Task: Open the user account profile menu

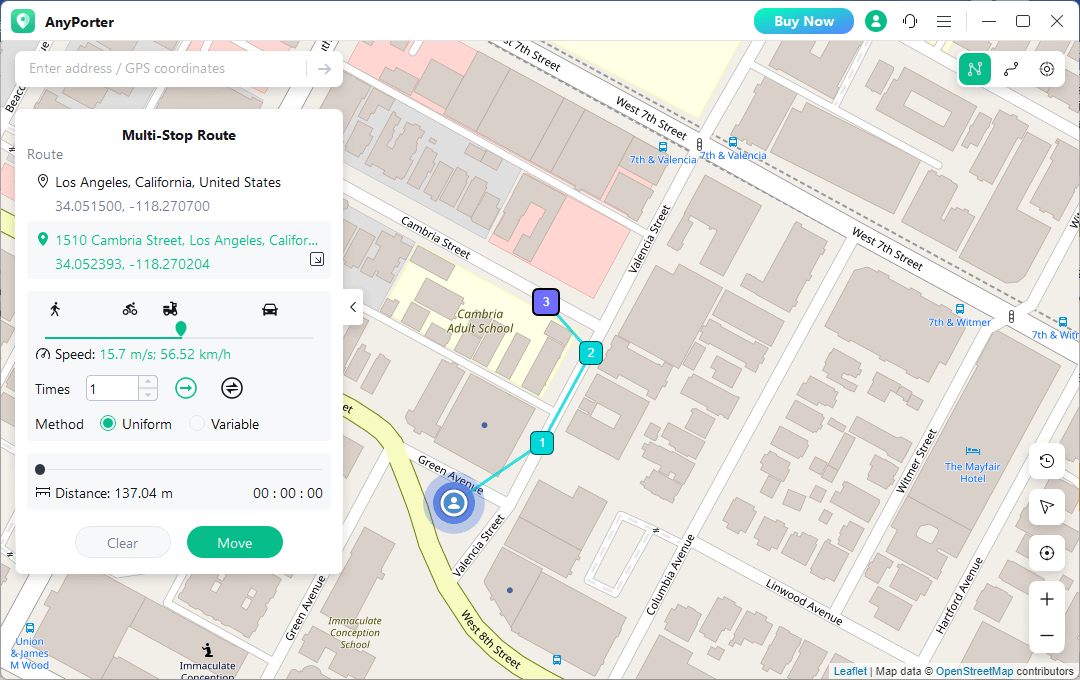Action: click(876, 21)
